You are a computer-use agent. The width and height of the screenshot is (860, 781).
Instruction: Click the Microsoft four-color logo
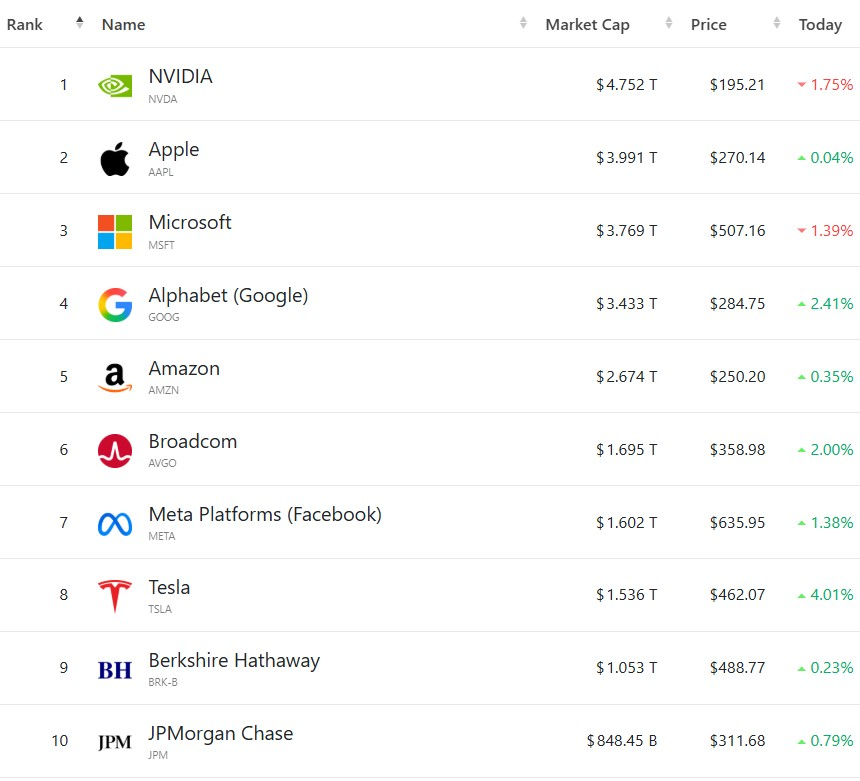[115, 231]
